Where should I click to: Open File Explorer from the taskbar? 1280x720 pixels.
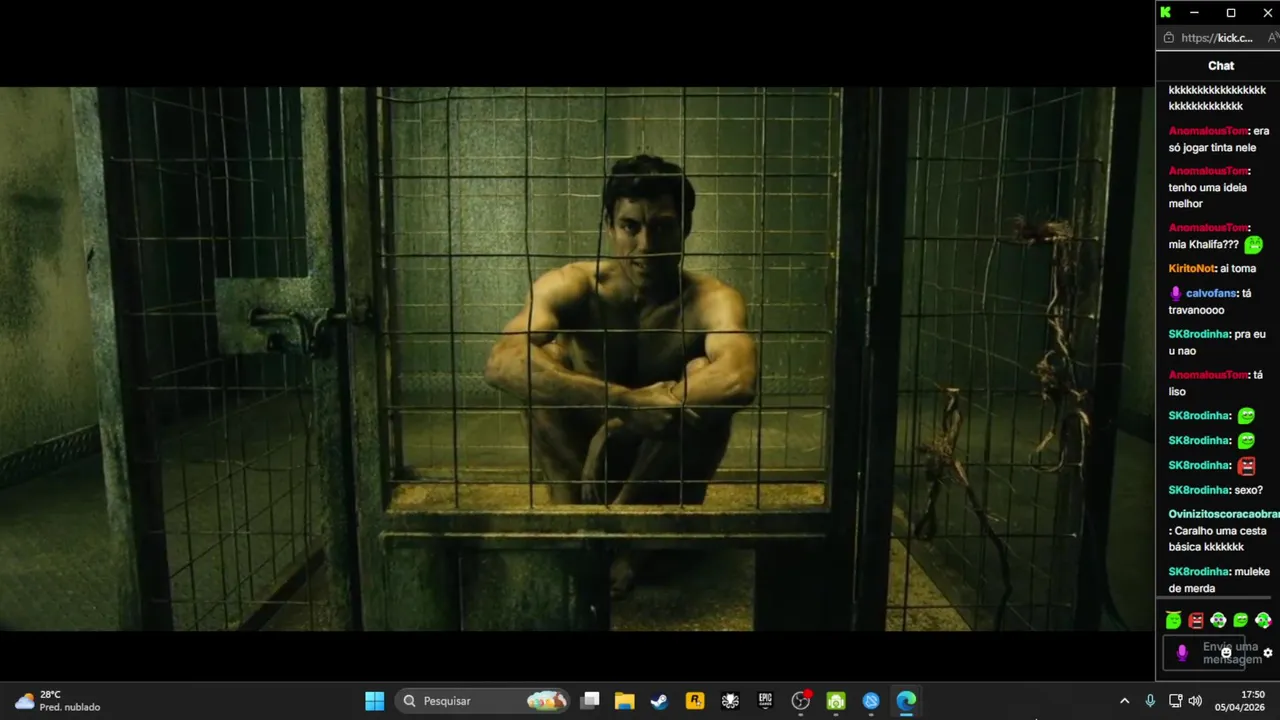pyautogui.click(x=625, y=701)
